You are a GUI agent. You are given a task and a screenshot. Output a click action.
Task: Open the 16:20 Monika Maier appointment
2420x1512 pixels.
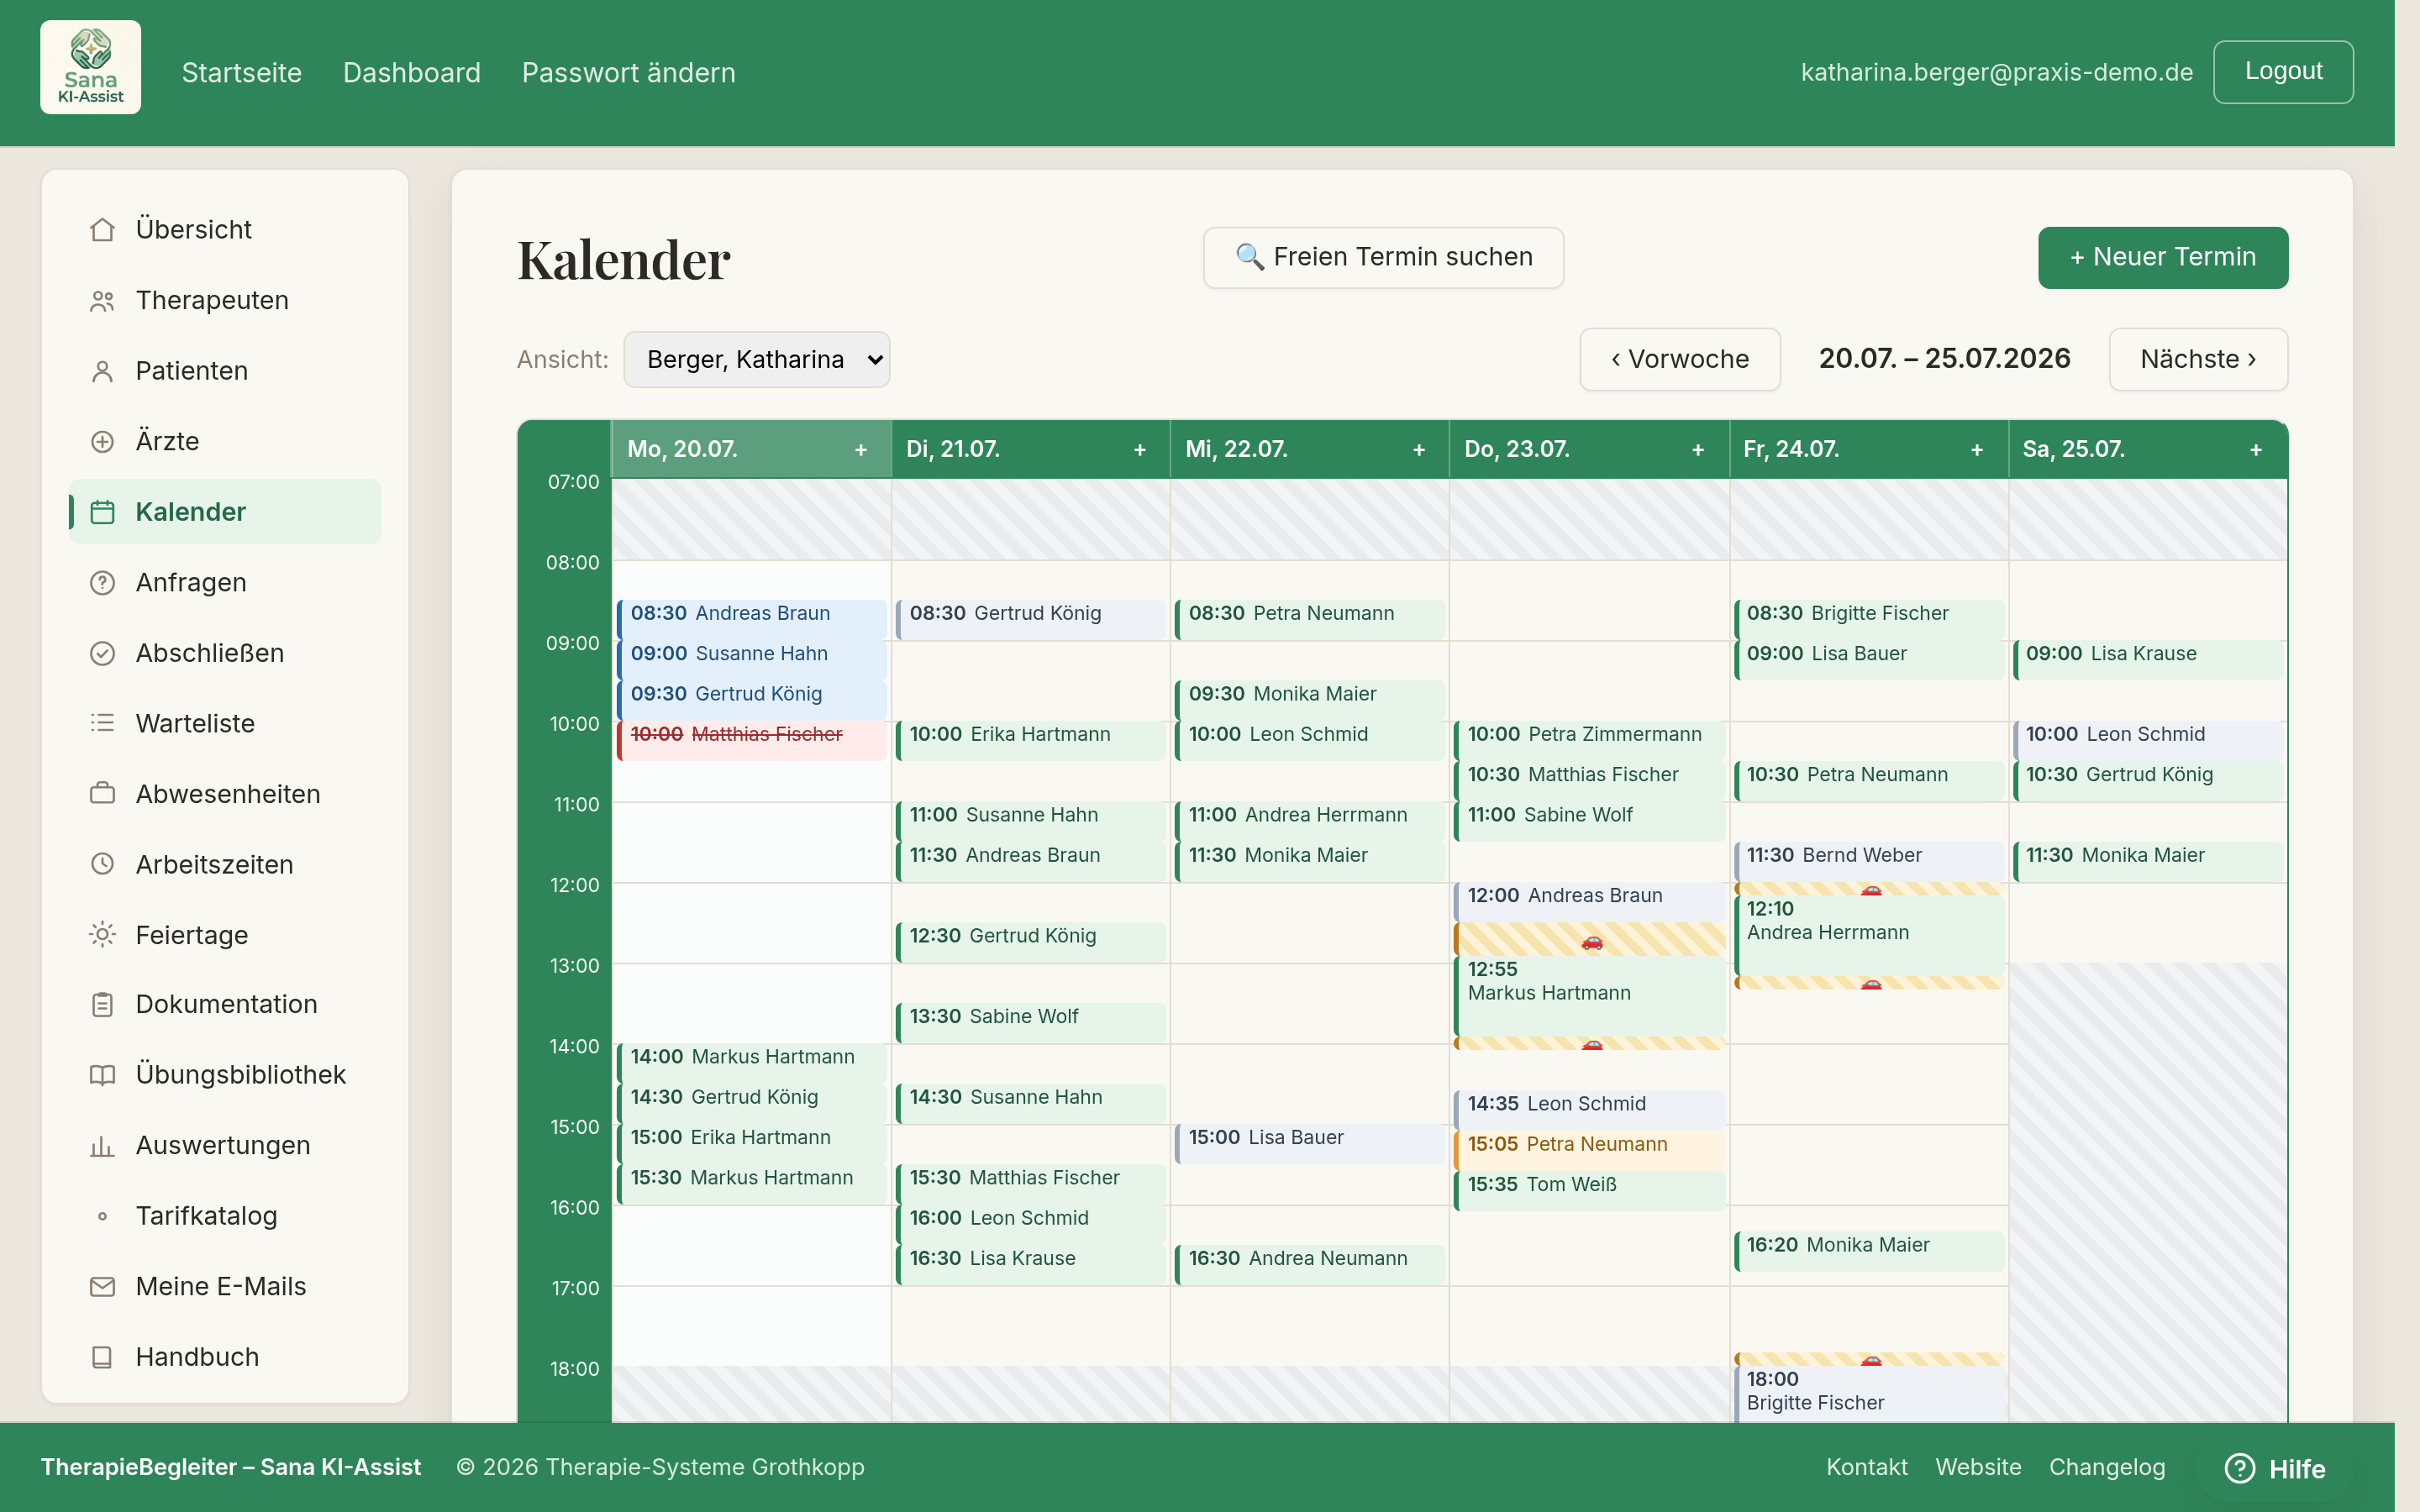pyautogui.click(x=1869, y=1251)
